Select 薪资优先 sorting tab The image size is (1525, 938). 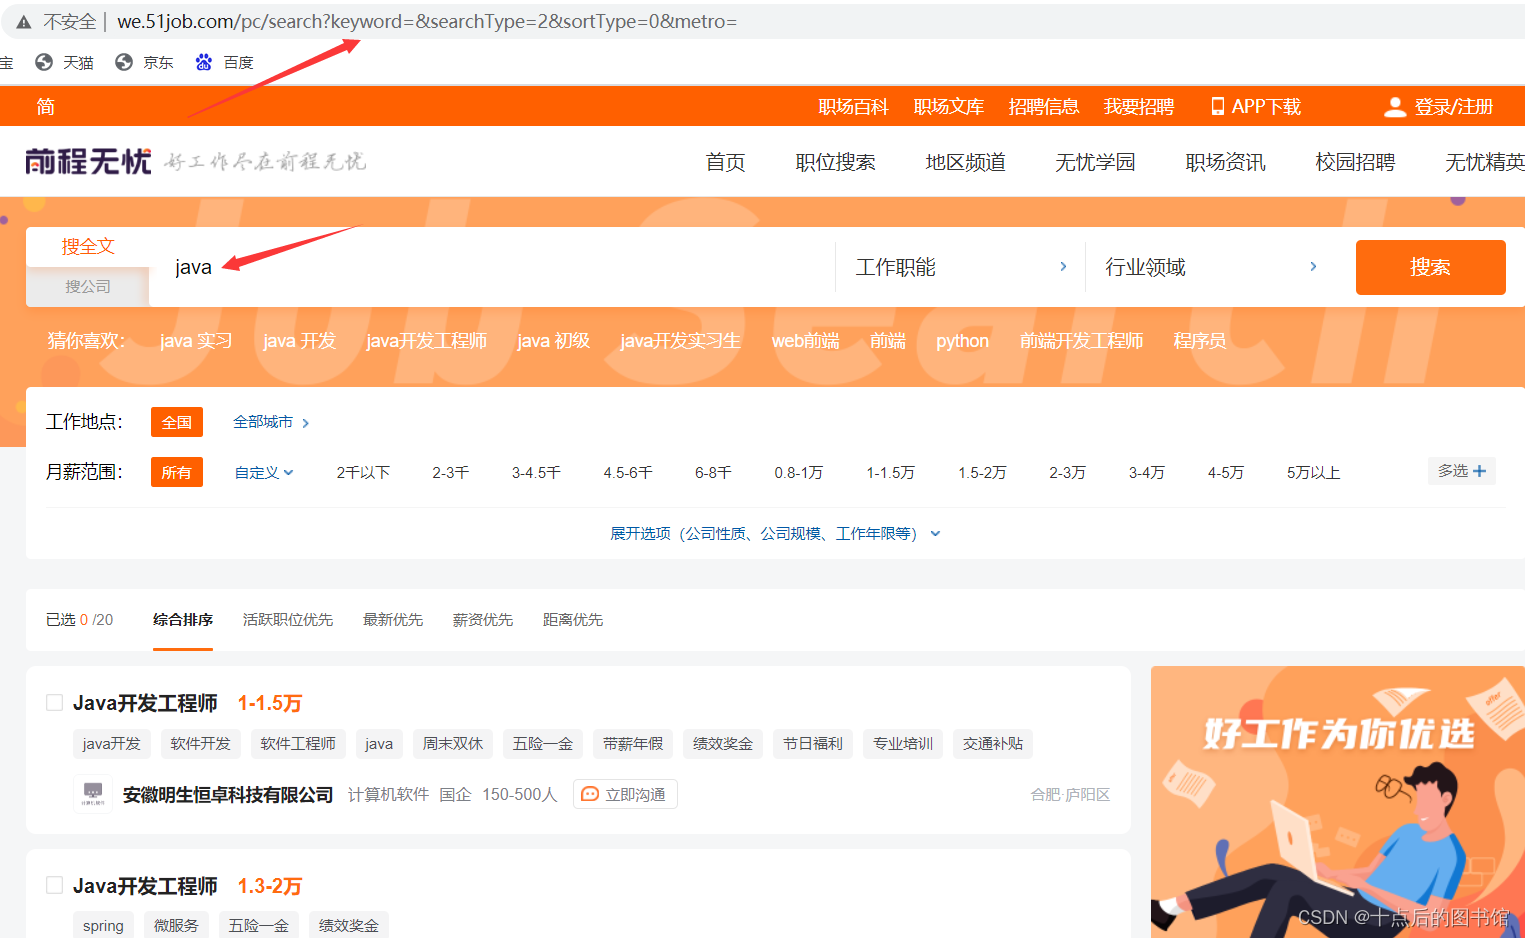(x=483, y=620)
